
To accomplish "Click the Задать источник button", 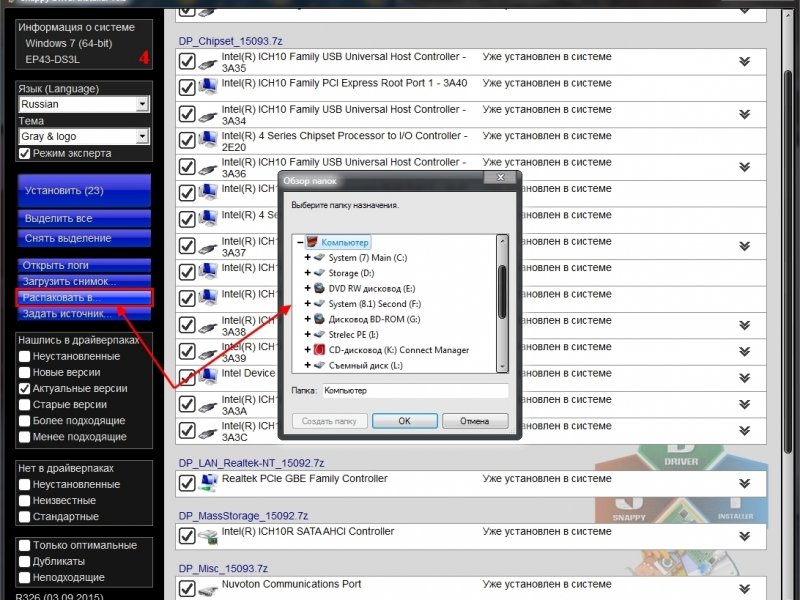I will 84,314.
